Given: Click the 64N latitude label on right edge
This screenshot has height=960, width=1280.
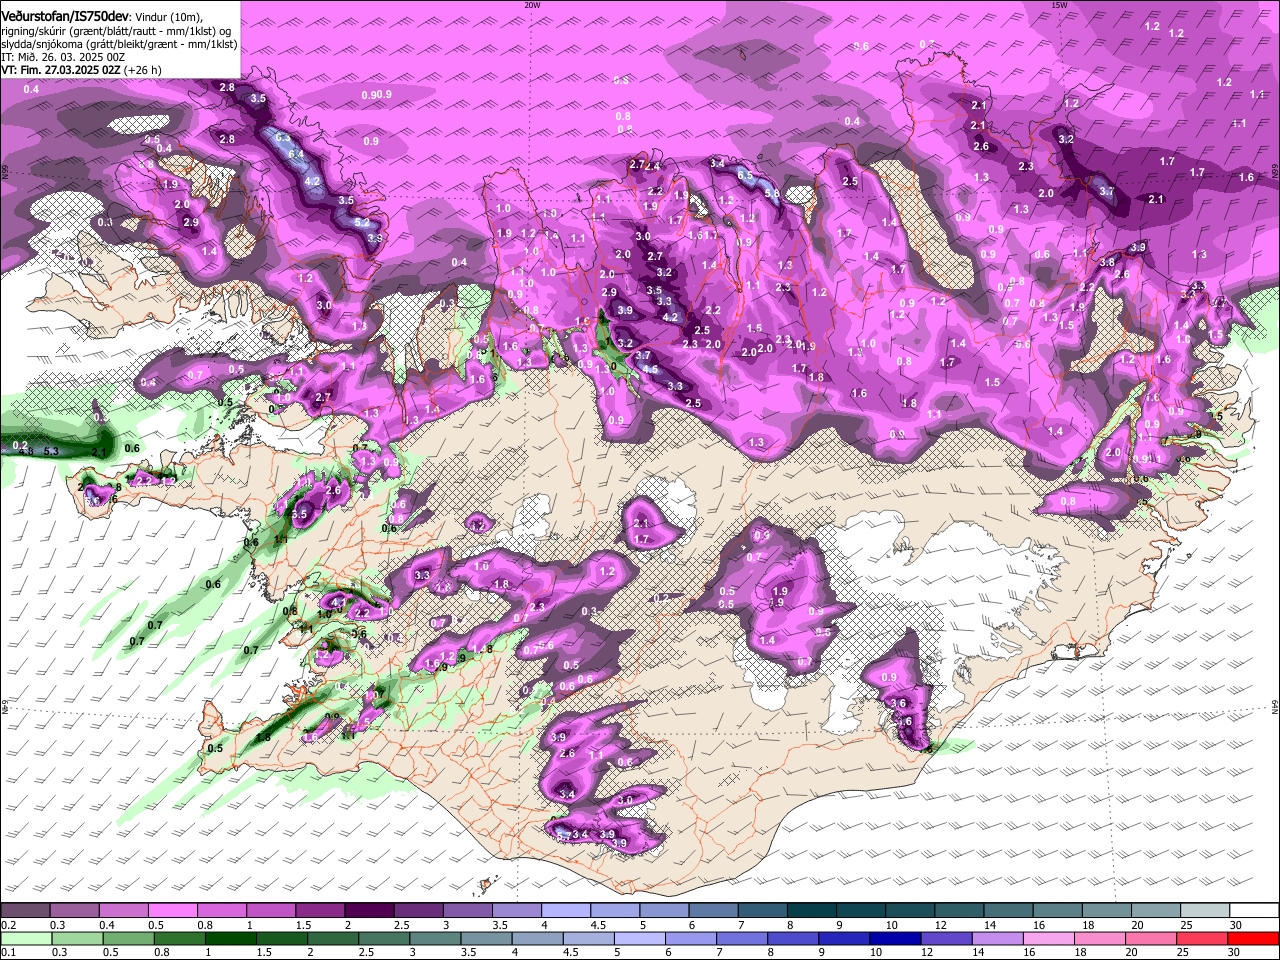Looking at the screenshot, I should [1275, 706].
